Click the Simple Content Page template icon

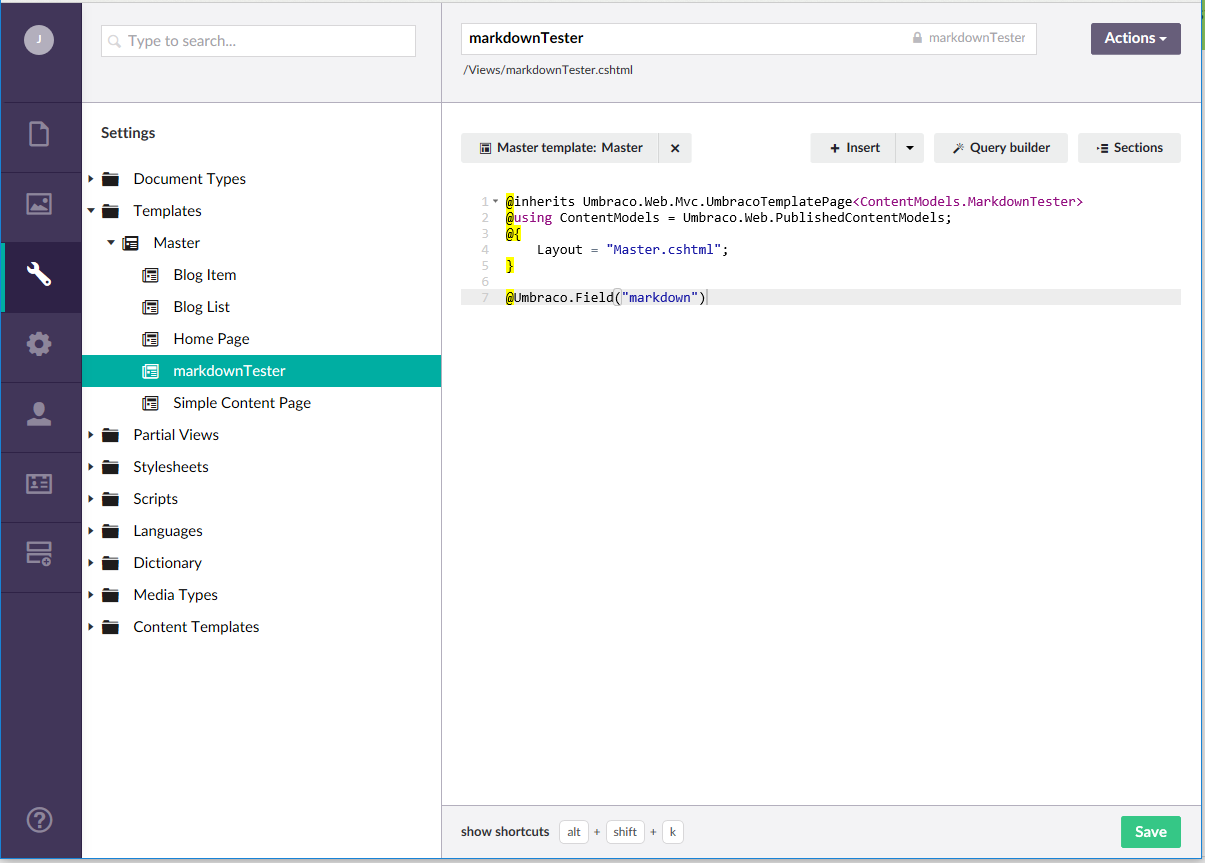click(x=151, y=403)
